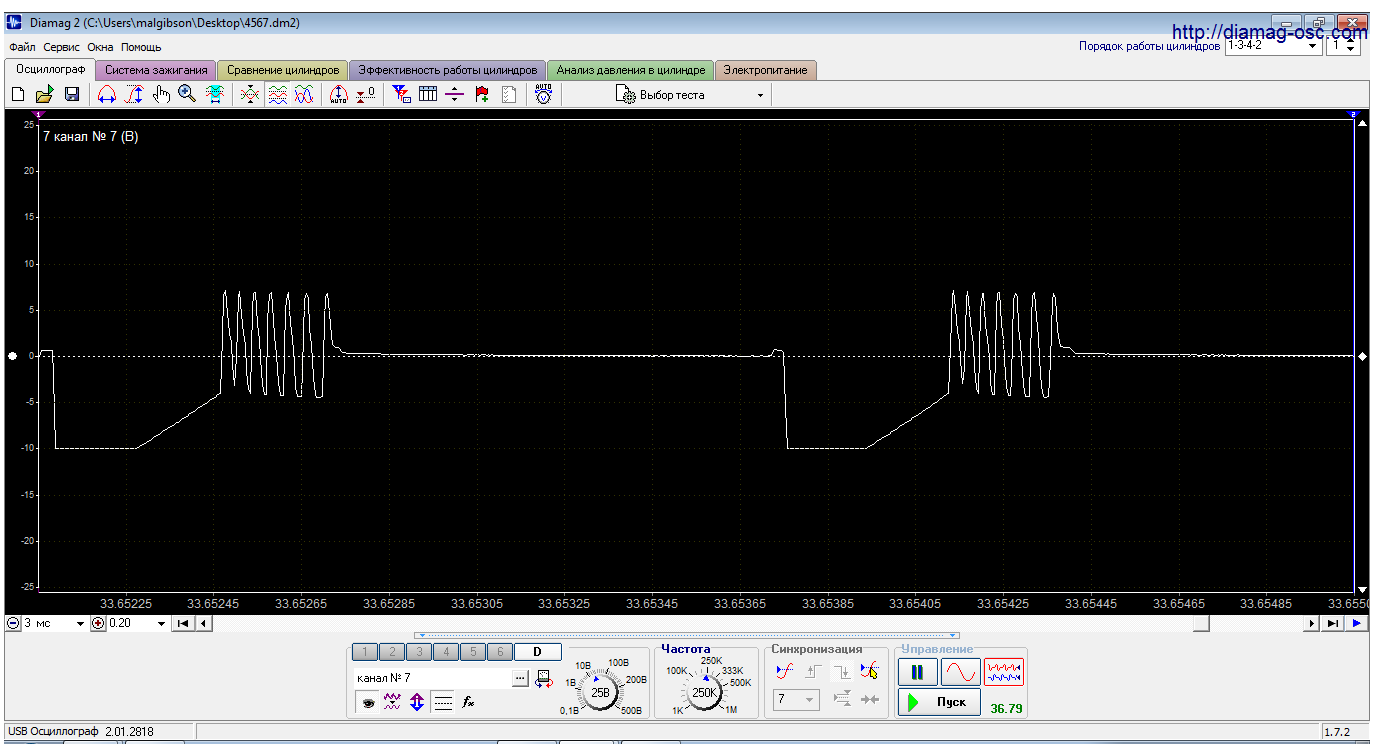Select channel button 1
Viewport: 1382px width, 744px height.
365,652
